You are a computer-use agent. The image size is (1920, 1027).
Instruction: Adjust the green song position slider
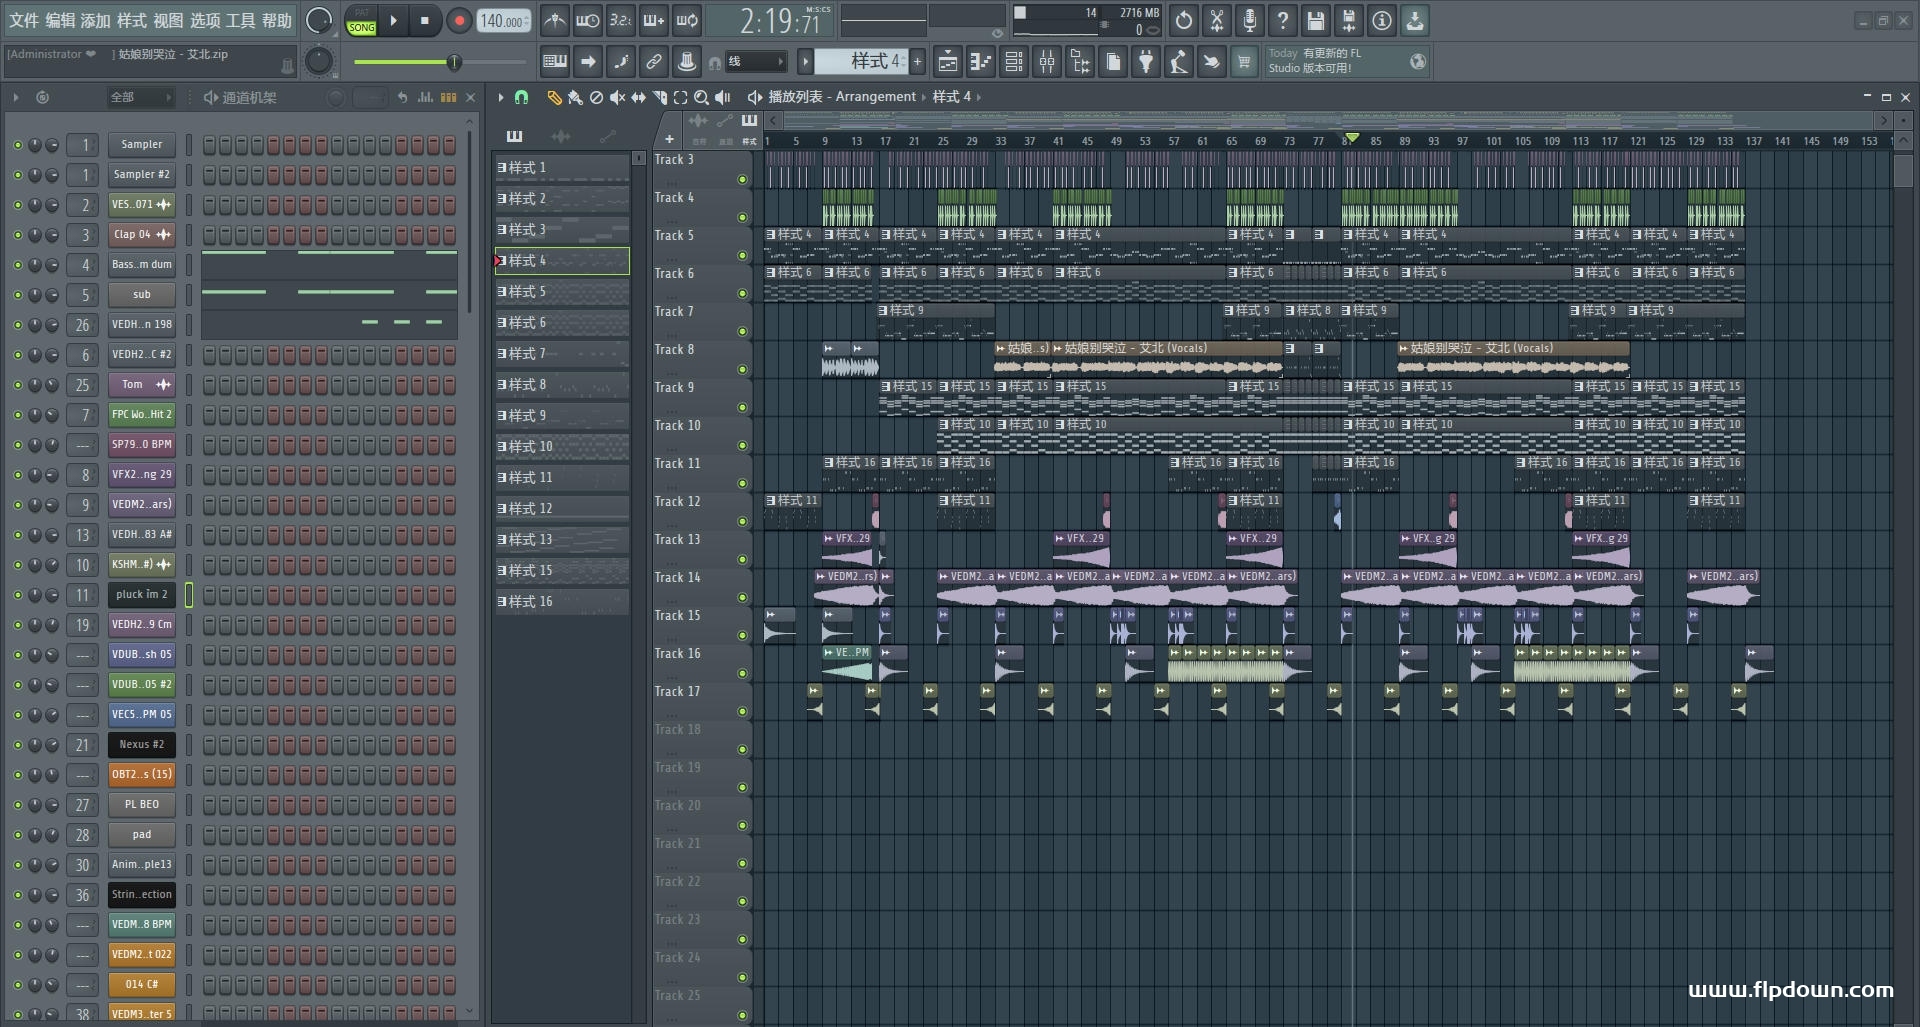(453, 63)
